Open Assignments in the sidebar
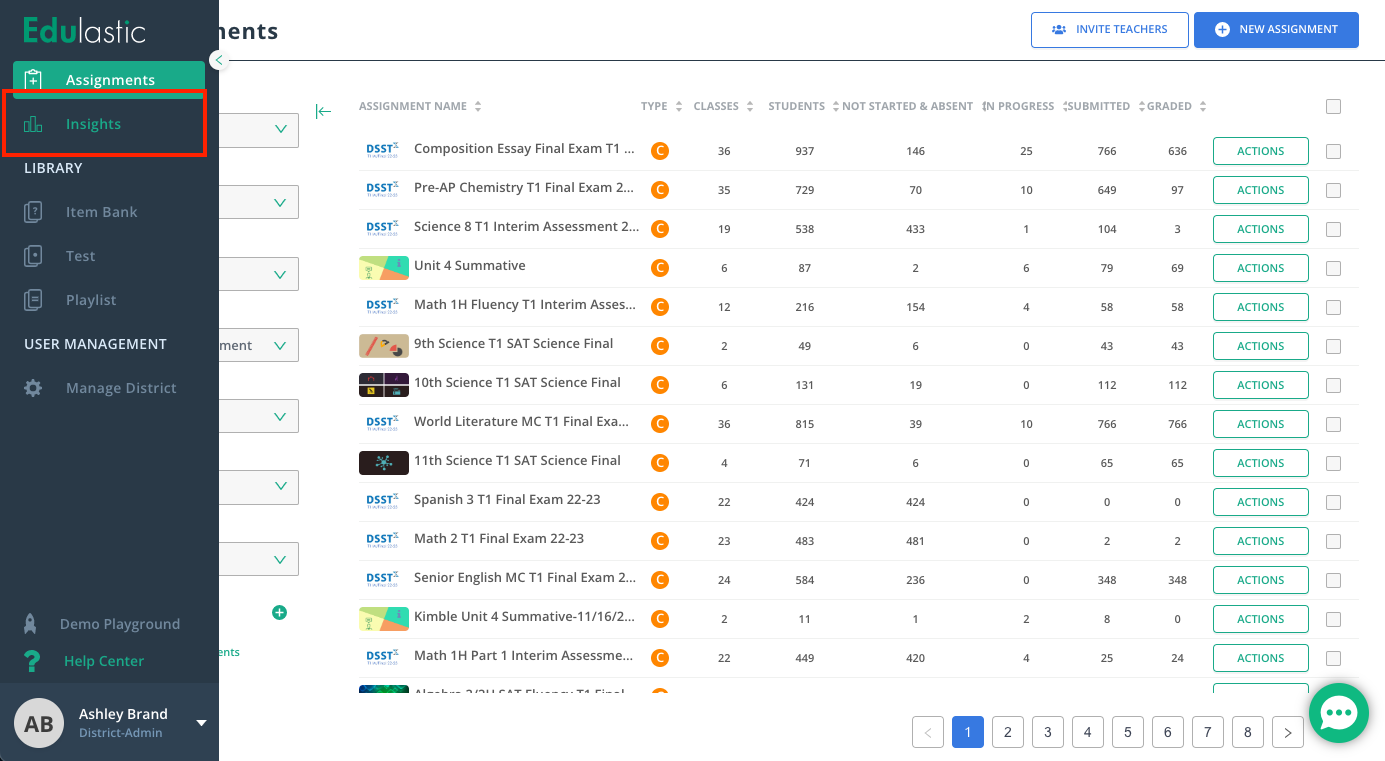Viewport: 1385px width, 761px height. pyautogui.click(x=109, y=80)
